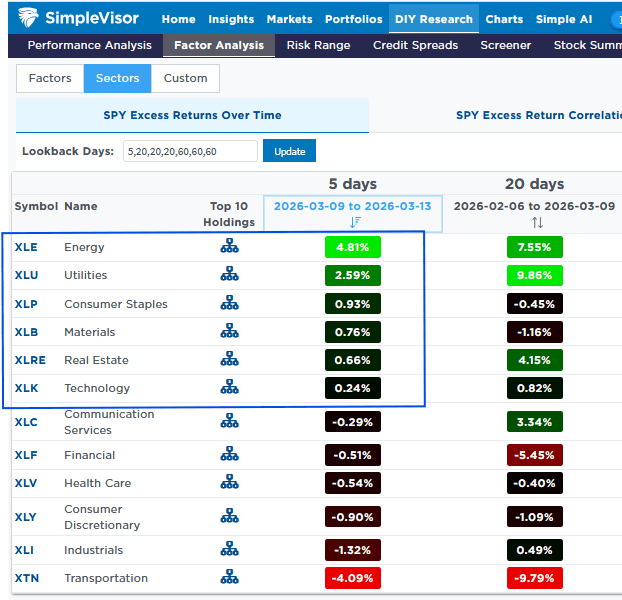Select the Custom tab

click(x=186, y=78)
